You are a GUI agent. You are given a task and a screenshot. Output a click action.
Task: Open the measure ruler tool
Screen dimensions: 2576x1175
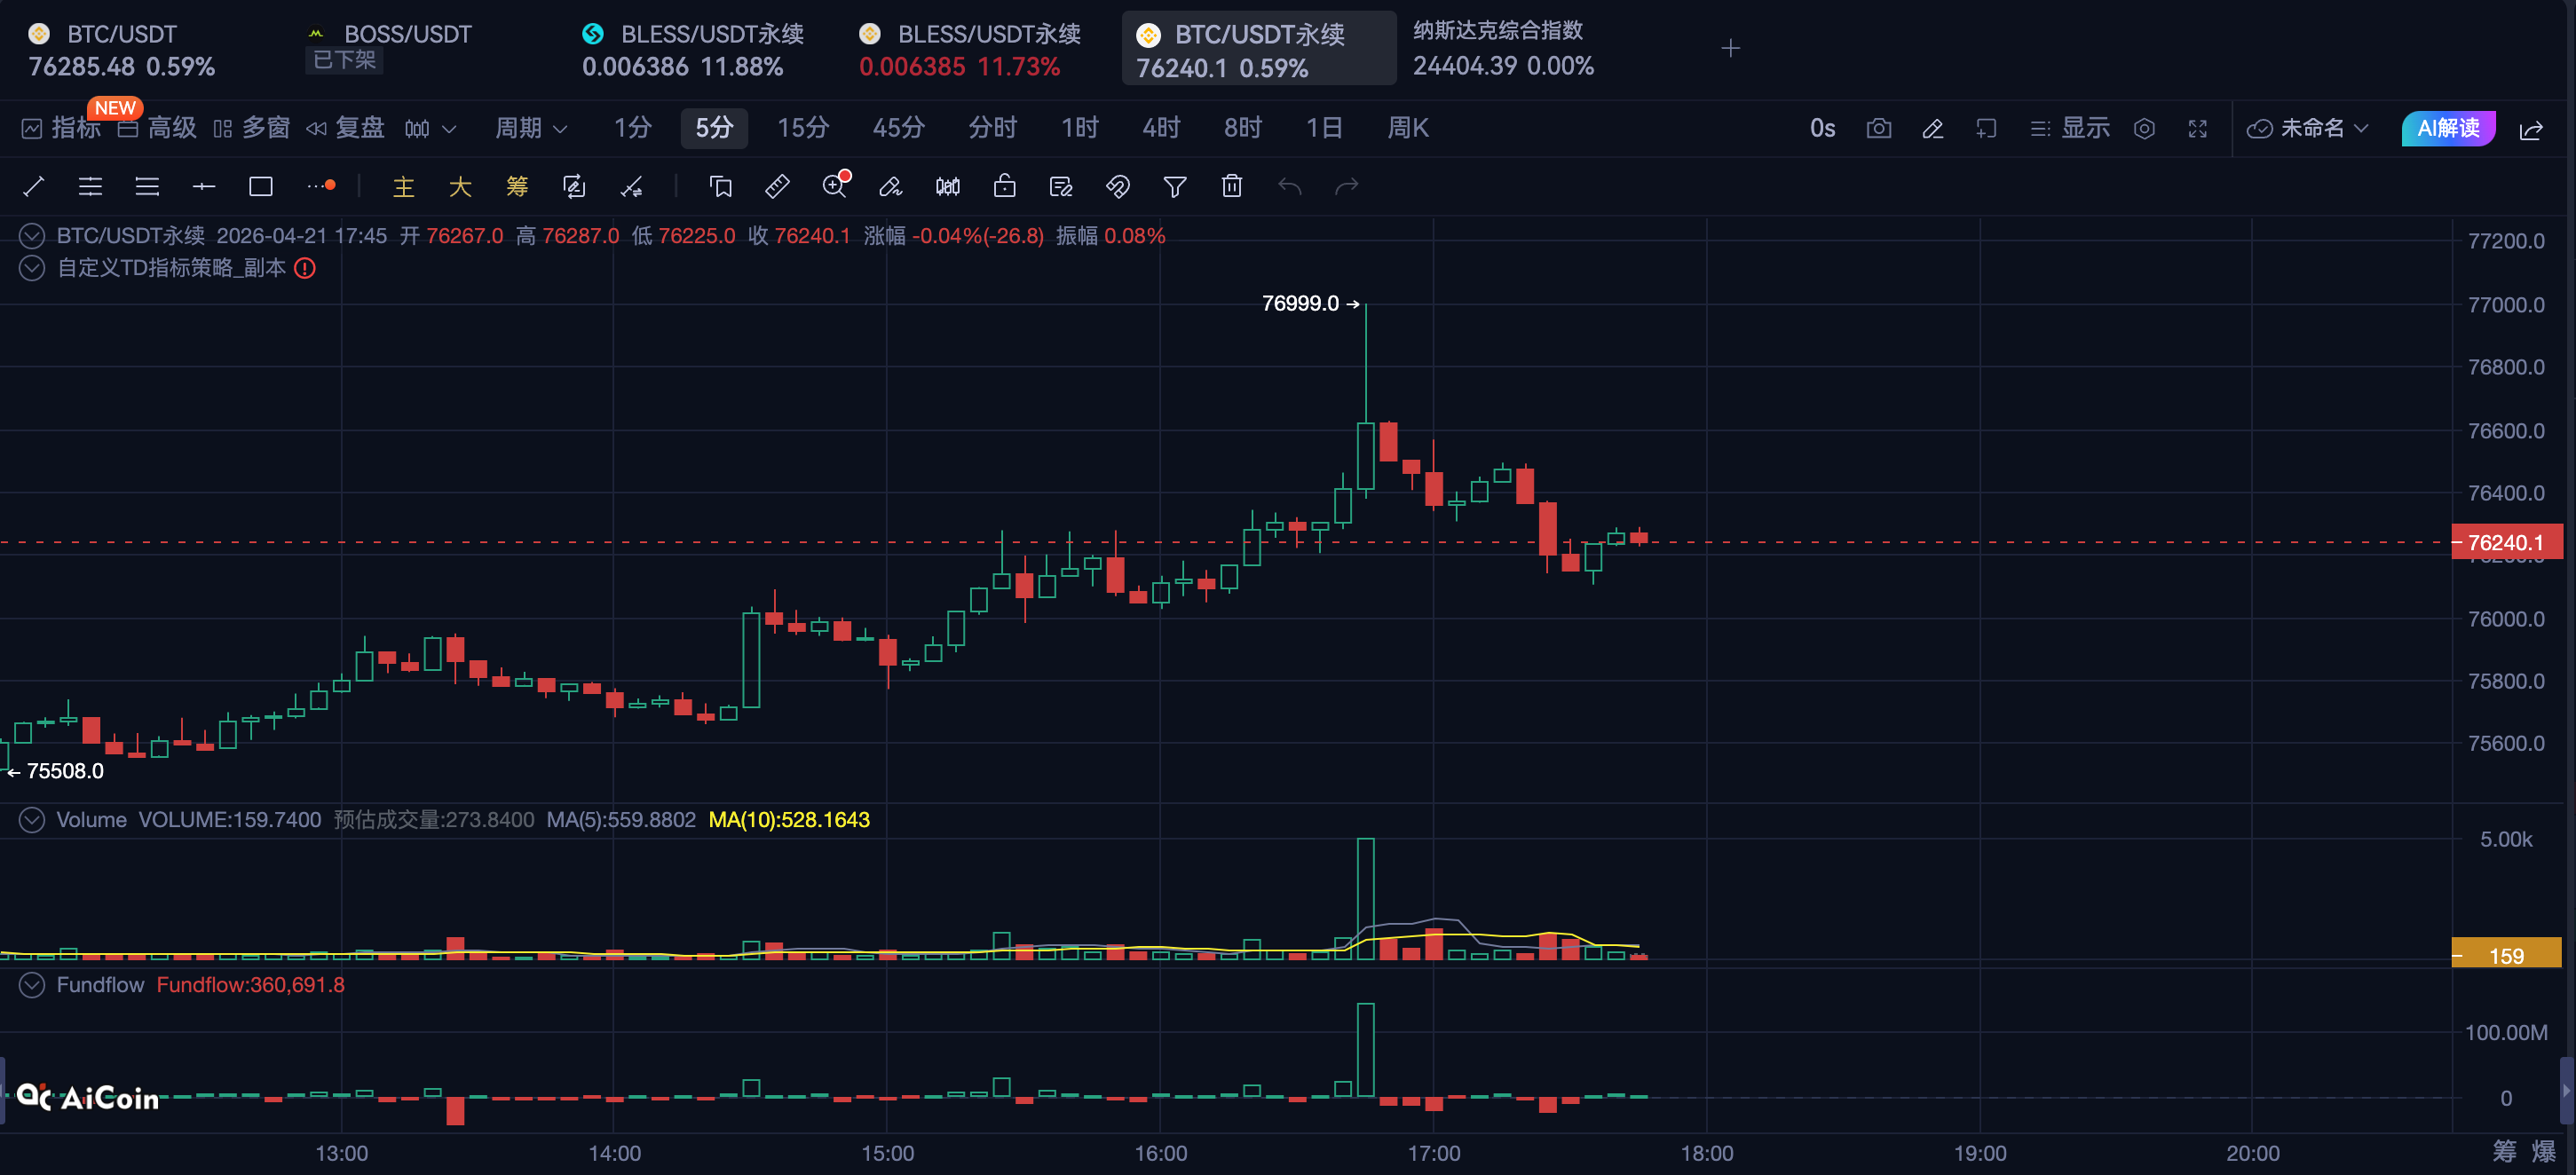coord(777,187)
